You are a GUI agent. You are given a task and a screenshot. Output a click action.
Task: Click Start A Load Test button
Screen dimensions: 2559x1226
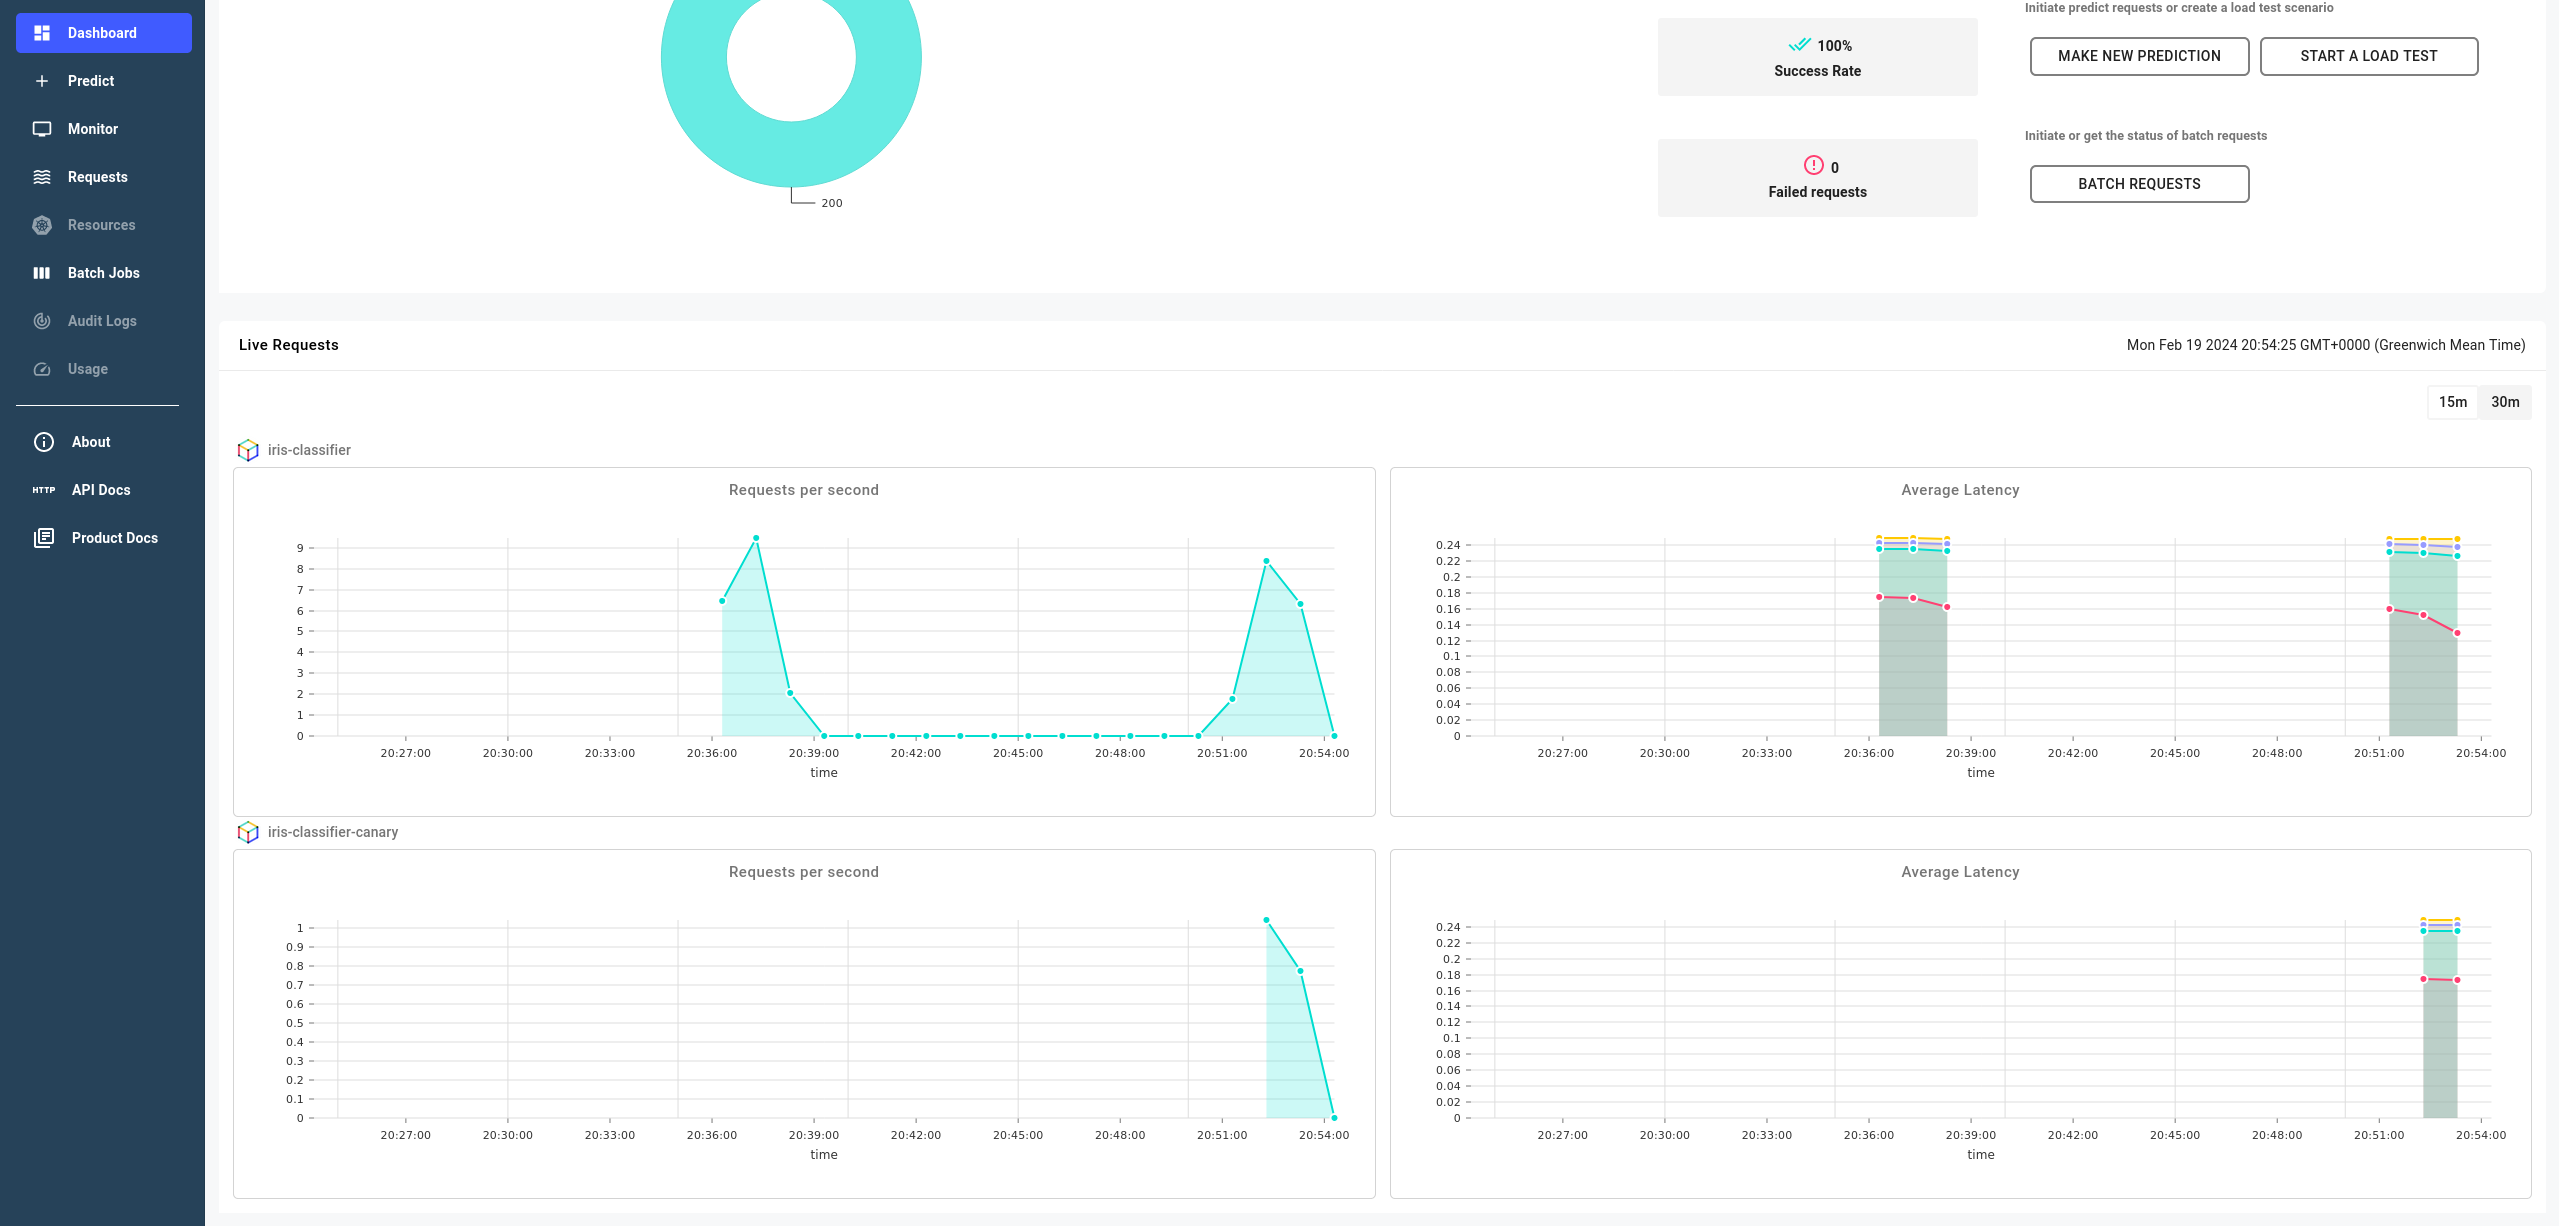pyautogui.click(x=2368, y=56)
